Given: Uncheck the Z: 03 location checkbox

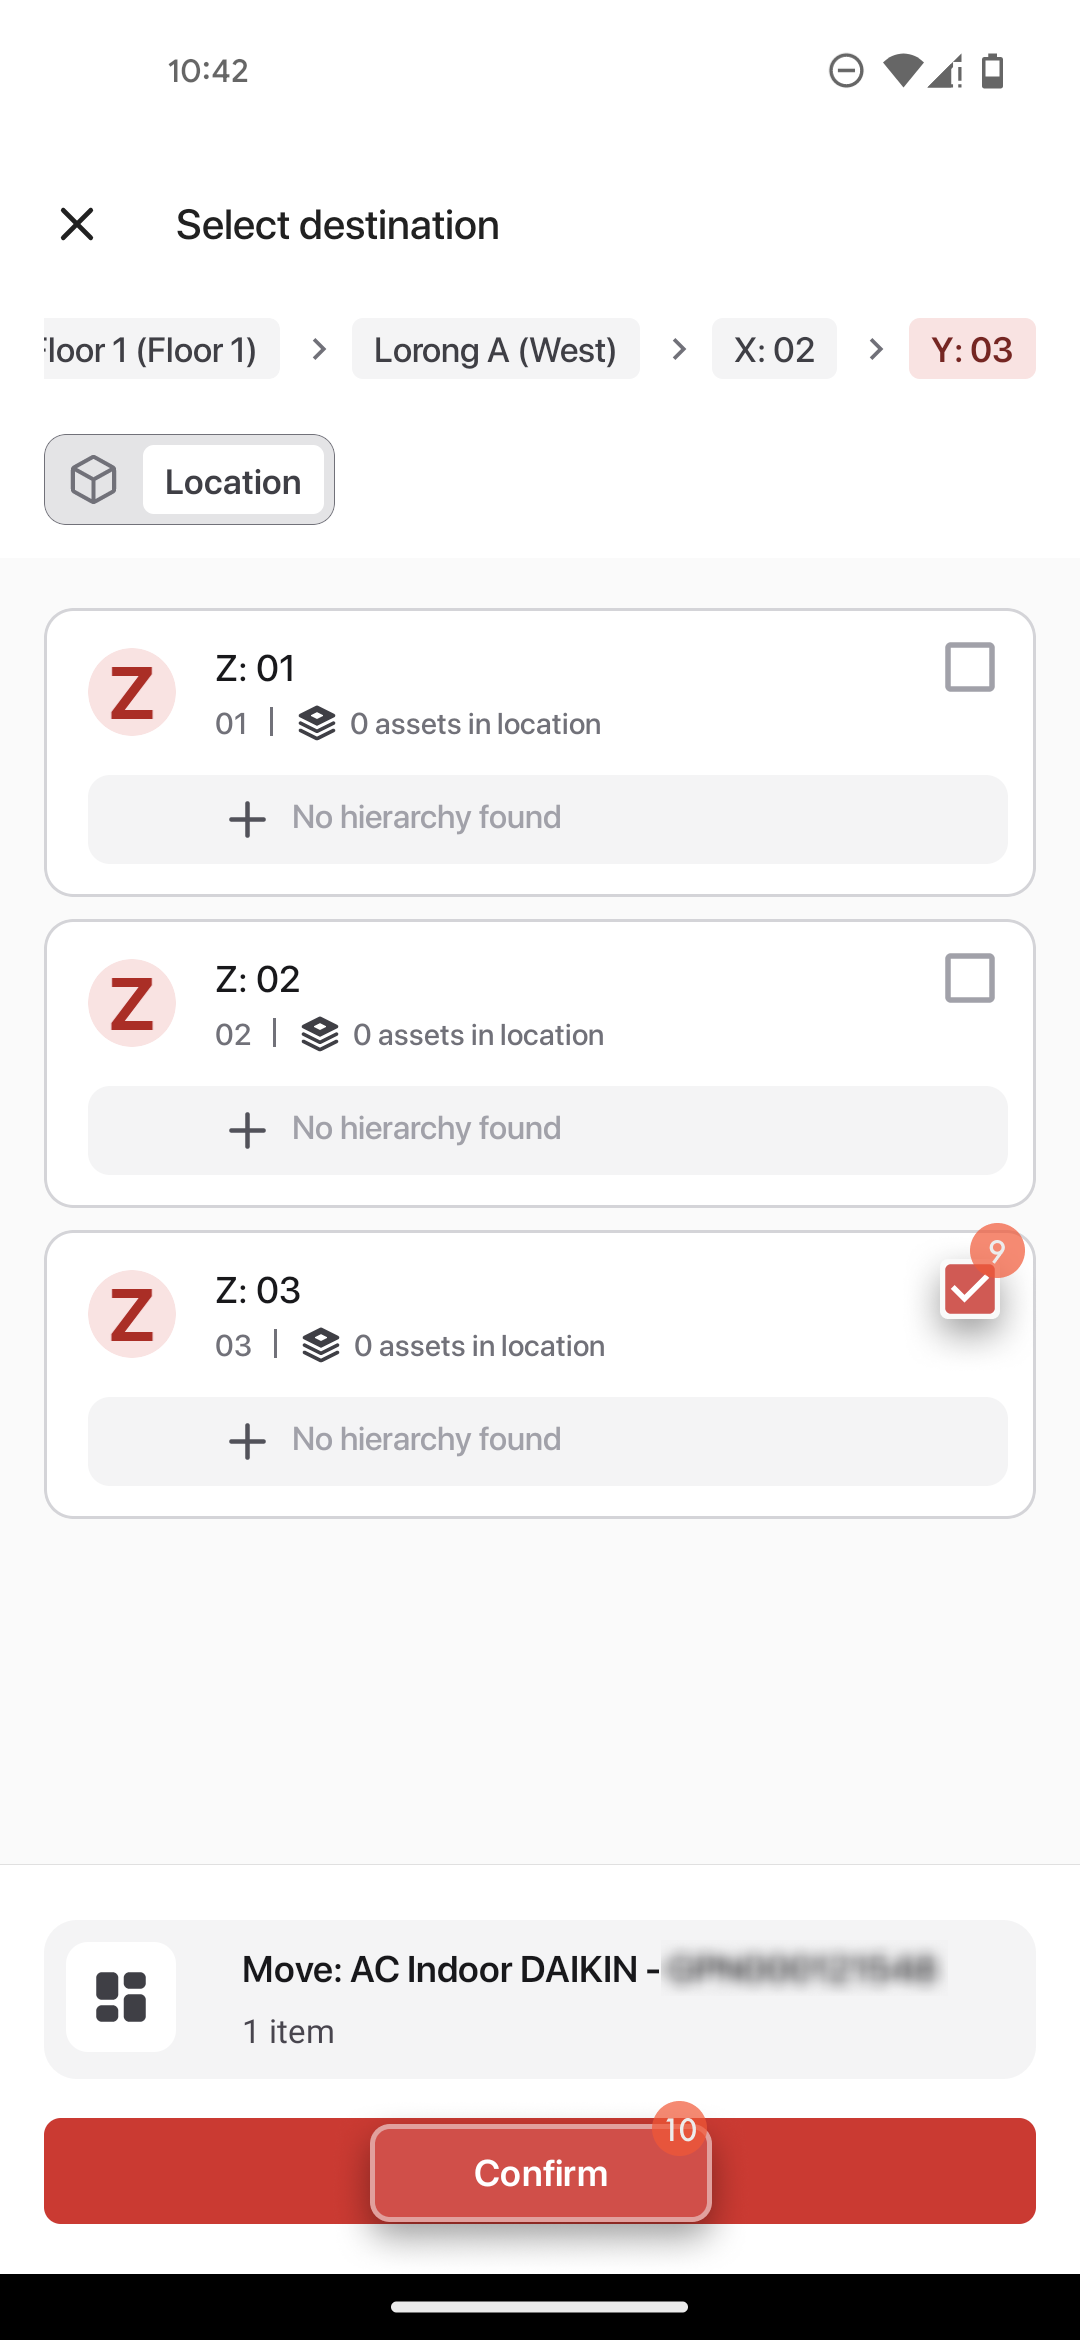Looking at the screenshot, I should pos(970,1289).
